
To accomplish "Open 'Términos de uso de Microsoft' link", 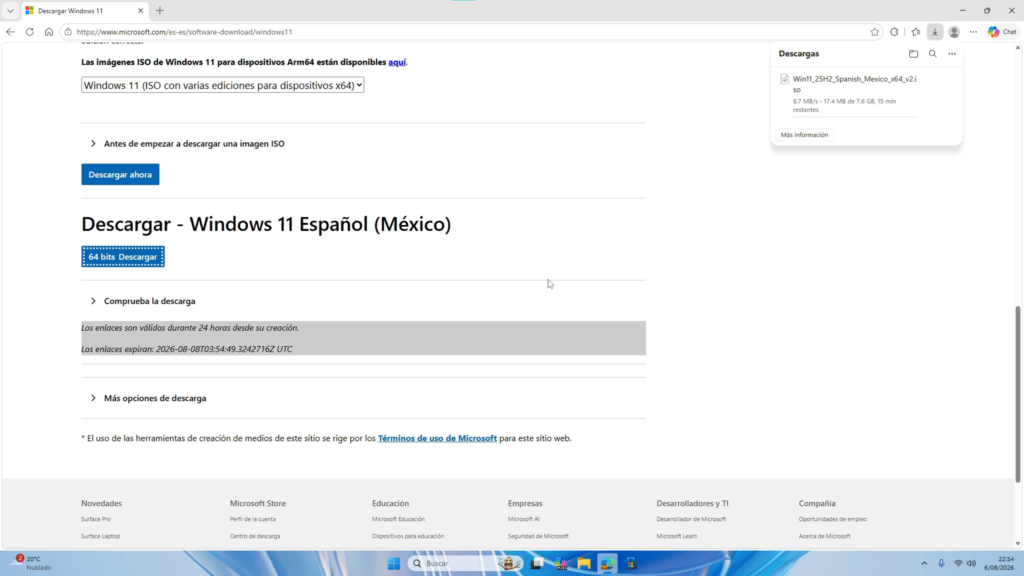I will (437, 438).
